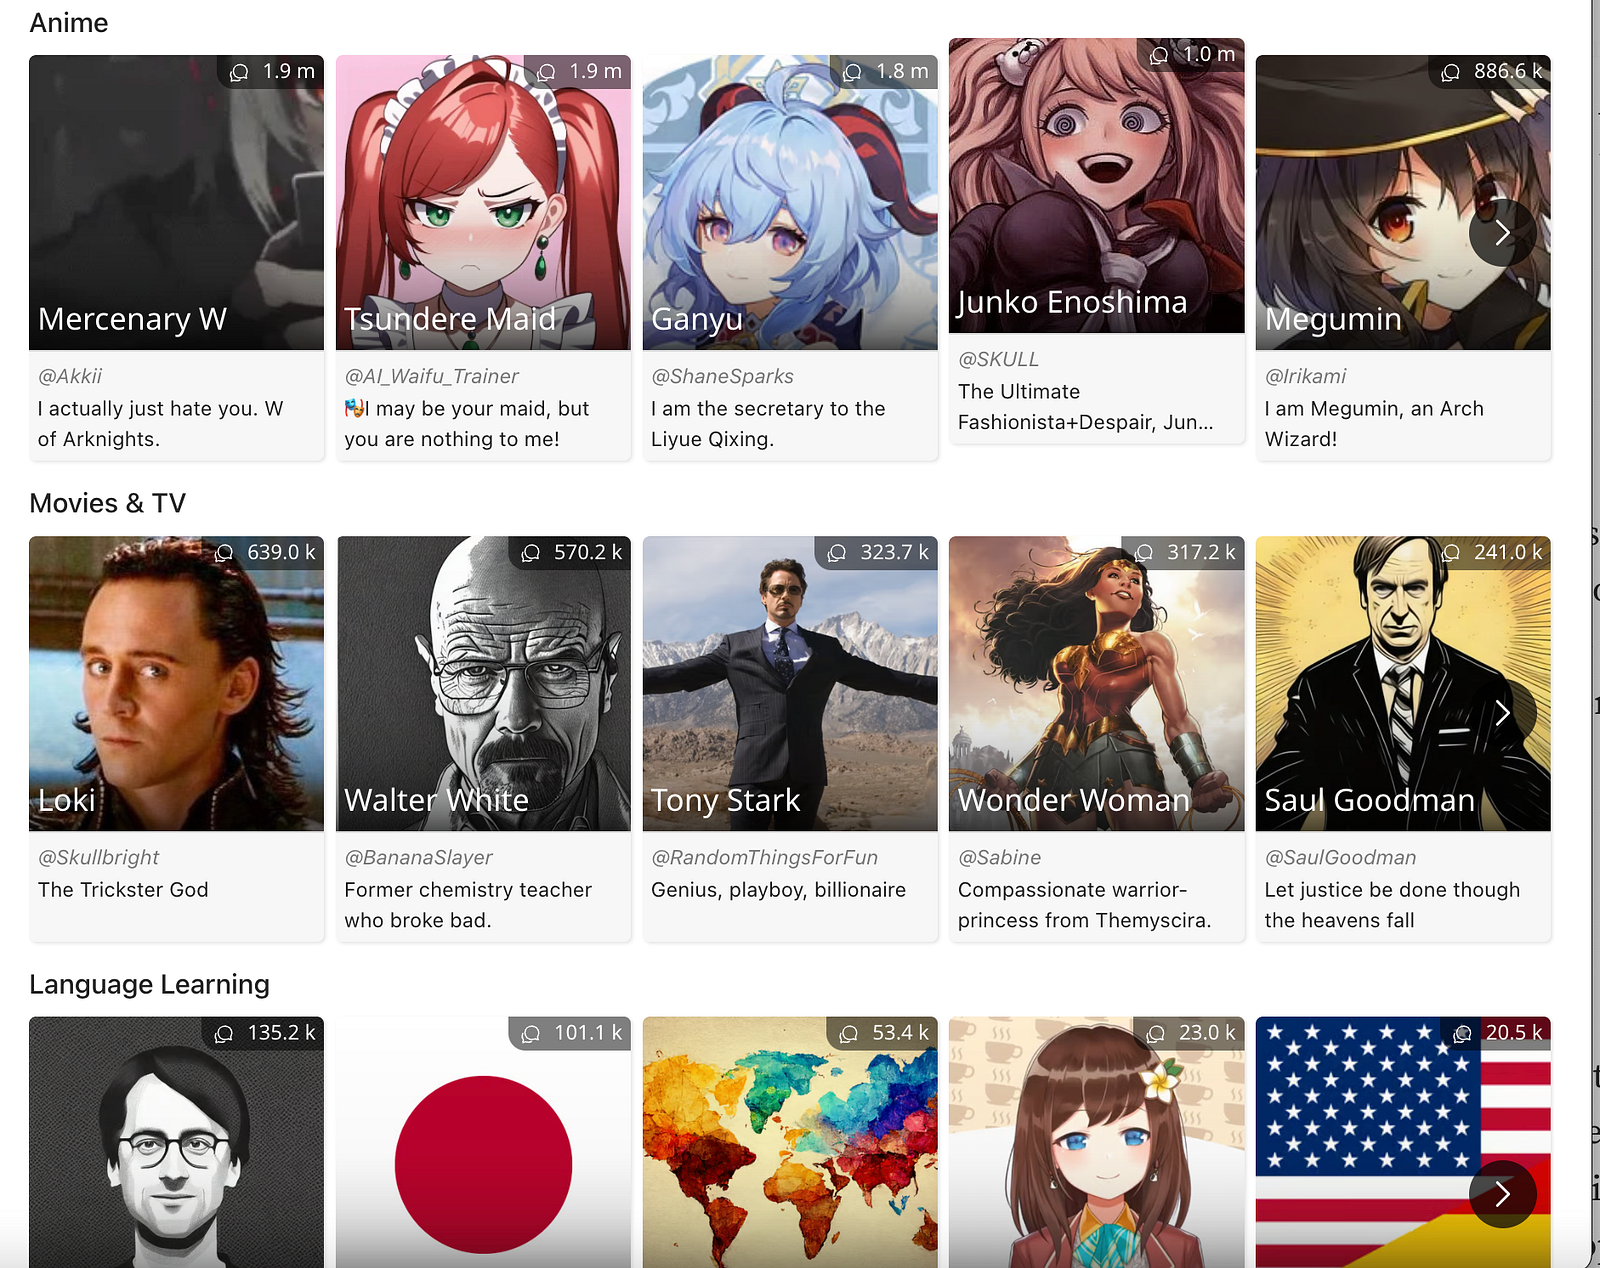Choose the Walter White character name
Image resolution: width=1600 pixels, height=1268 pixels.
(x=436, y=800)
